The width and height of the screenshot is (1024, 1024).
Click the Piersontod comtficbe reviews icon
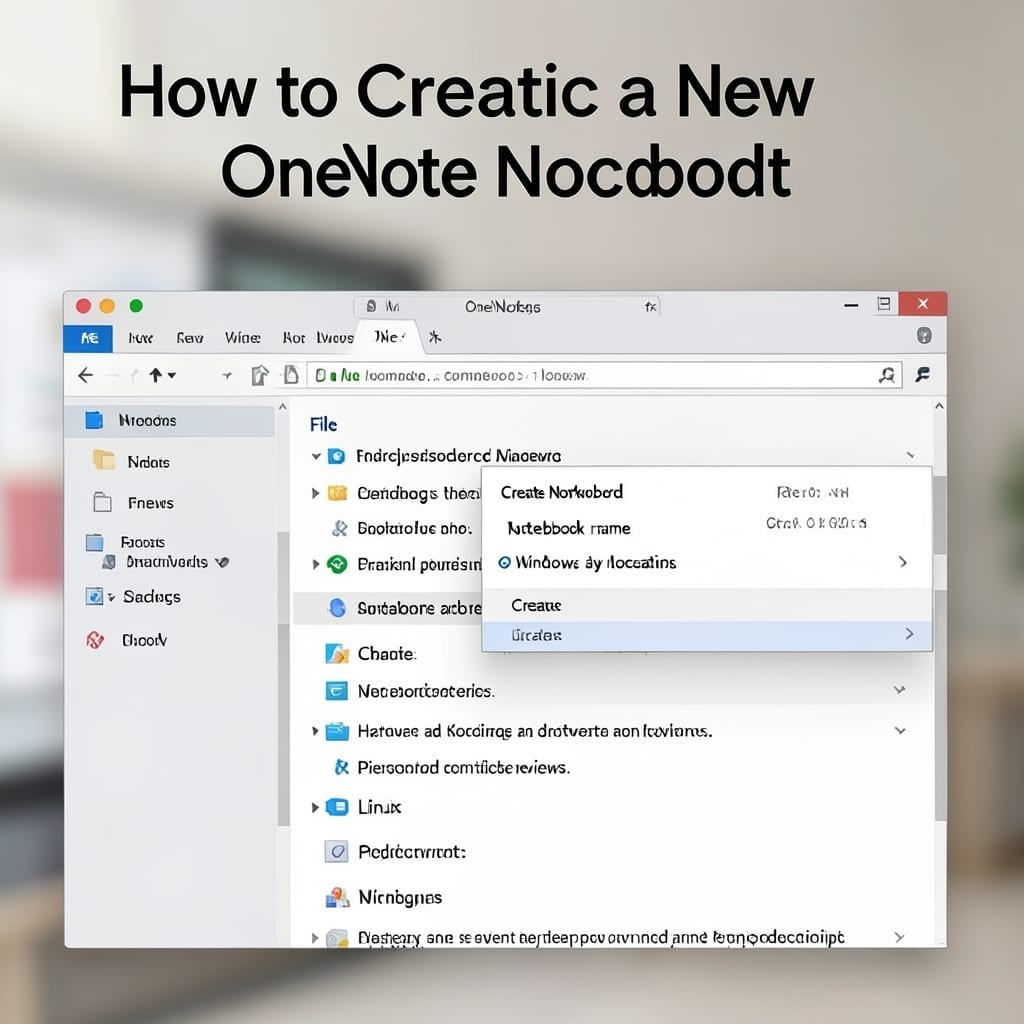pyautogui.click(x=341, y=767)
